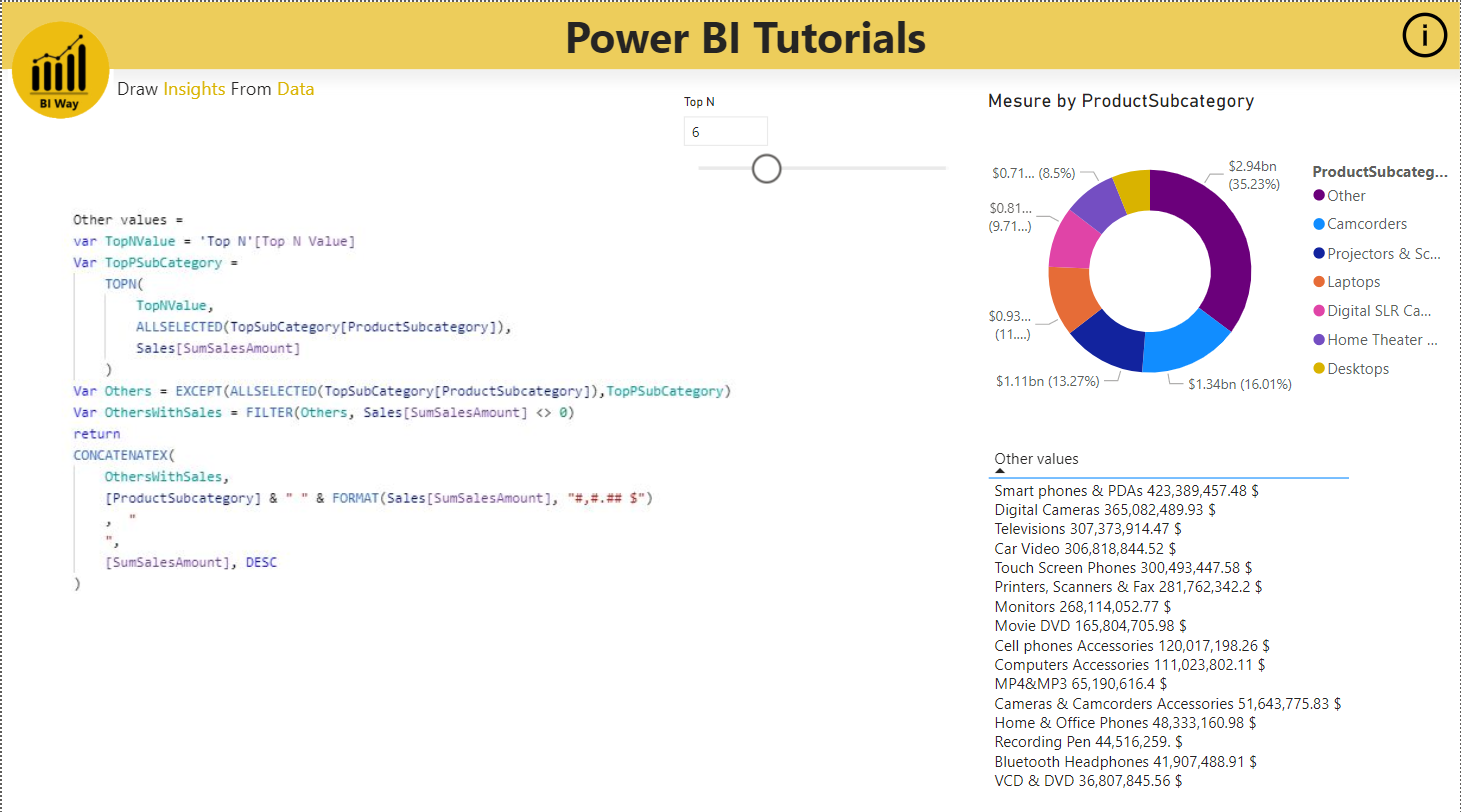Click the Touch Screen Phones row
Image resolution: width=1461 pixels, height=812 pixels.
[1123, 568]
